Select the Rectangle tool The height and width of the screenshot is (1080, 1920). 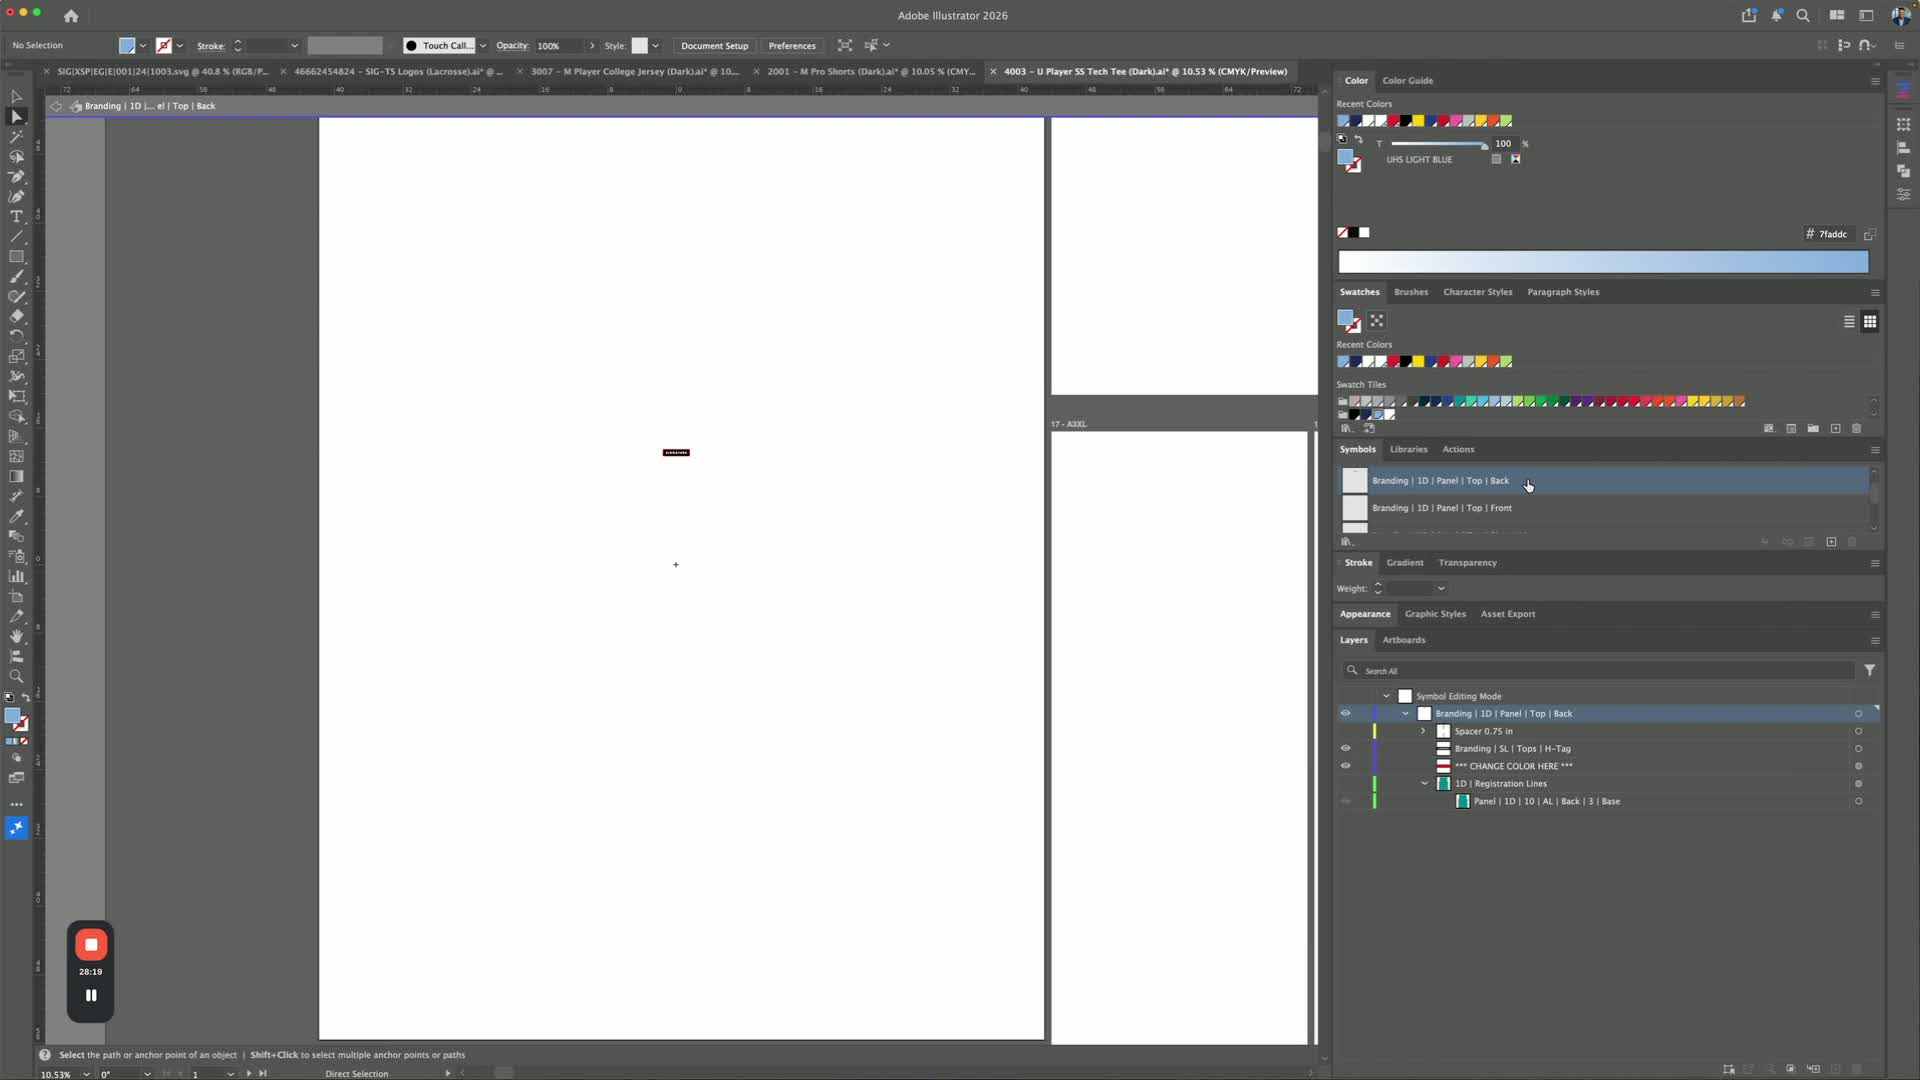[16, 257]
